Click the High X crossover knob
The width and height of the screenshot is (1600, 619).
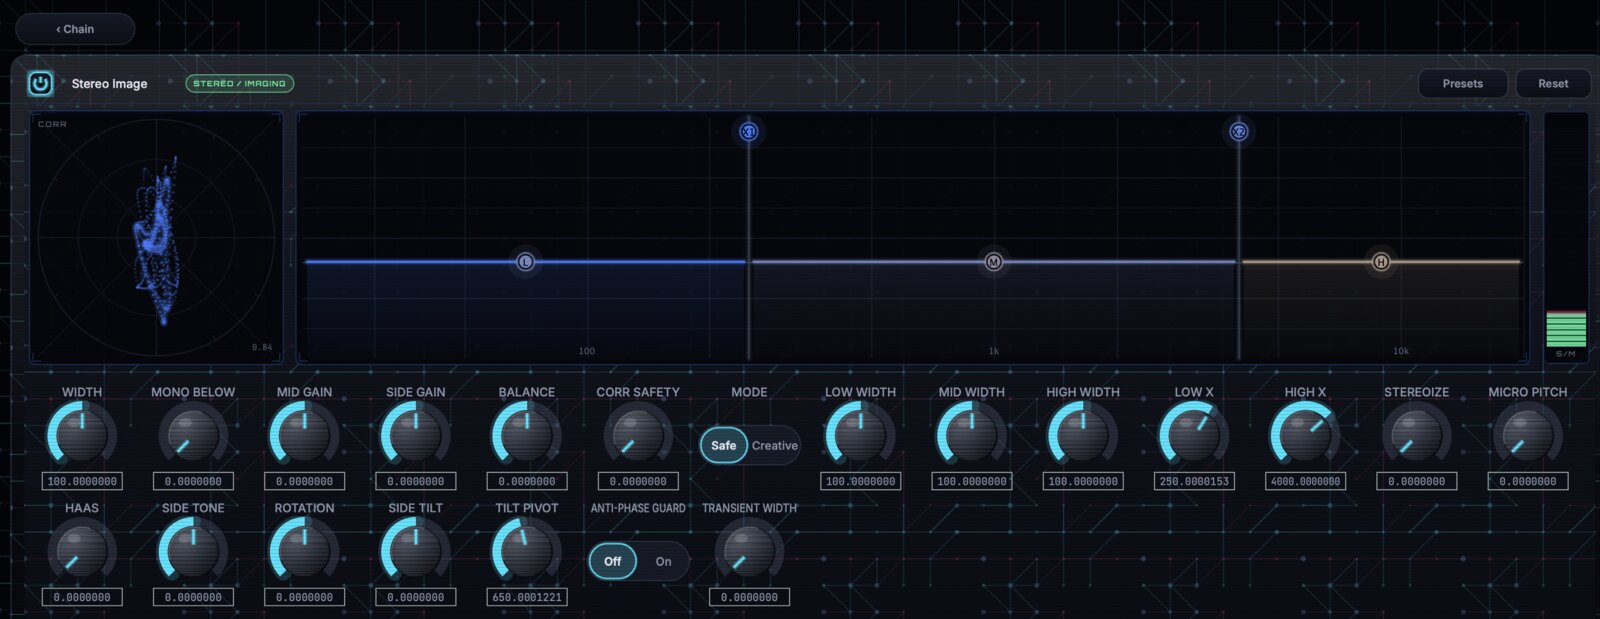[x=1305, y=436]
